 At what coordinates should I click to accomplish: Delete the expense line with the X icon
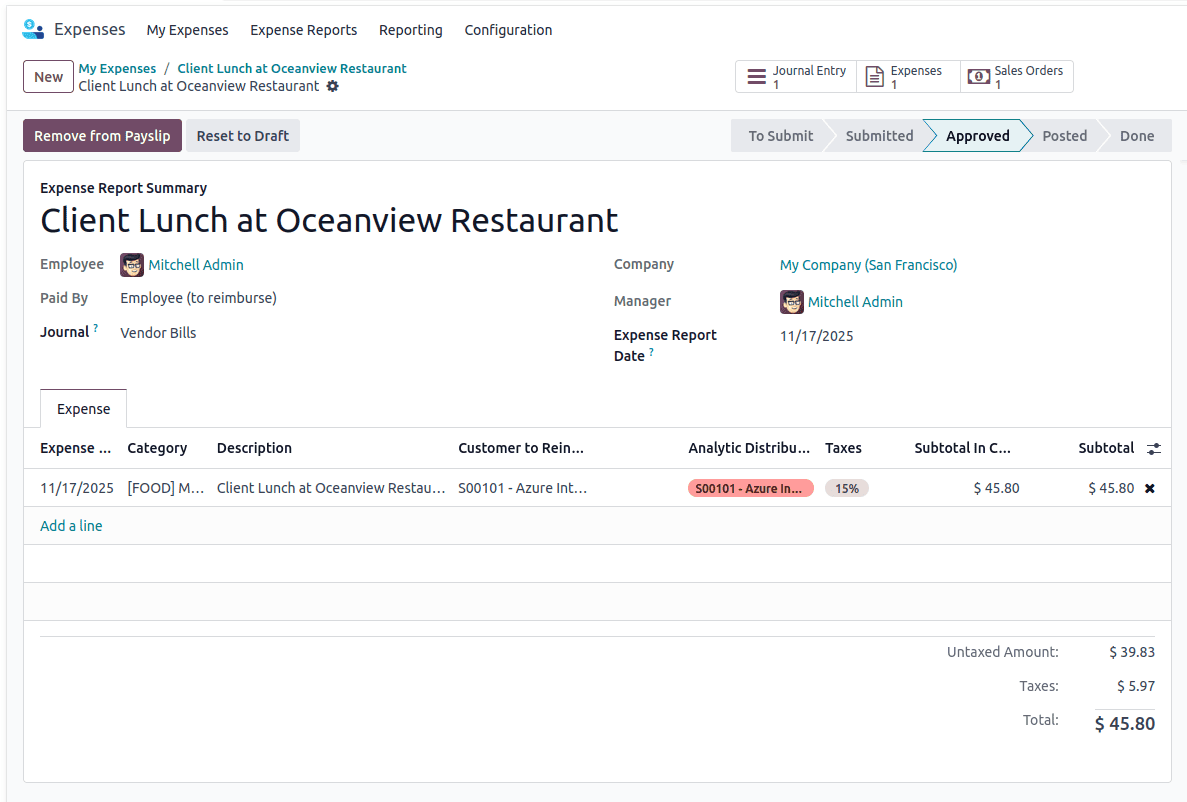coord(1151,488)
